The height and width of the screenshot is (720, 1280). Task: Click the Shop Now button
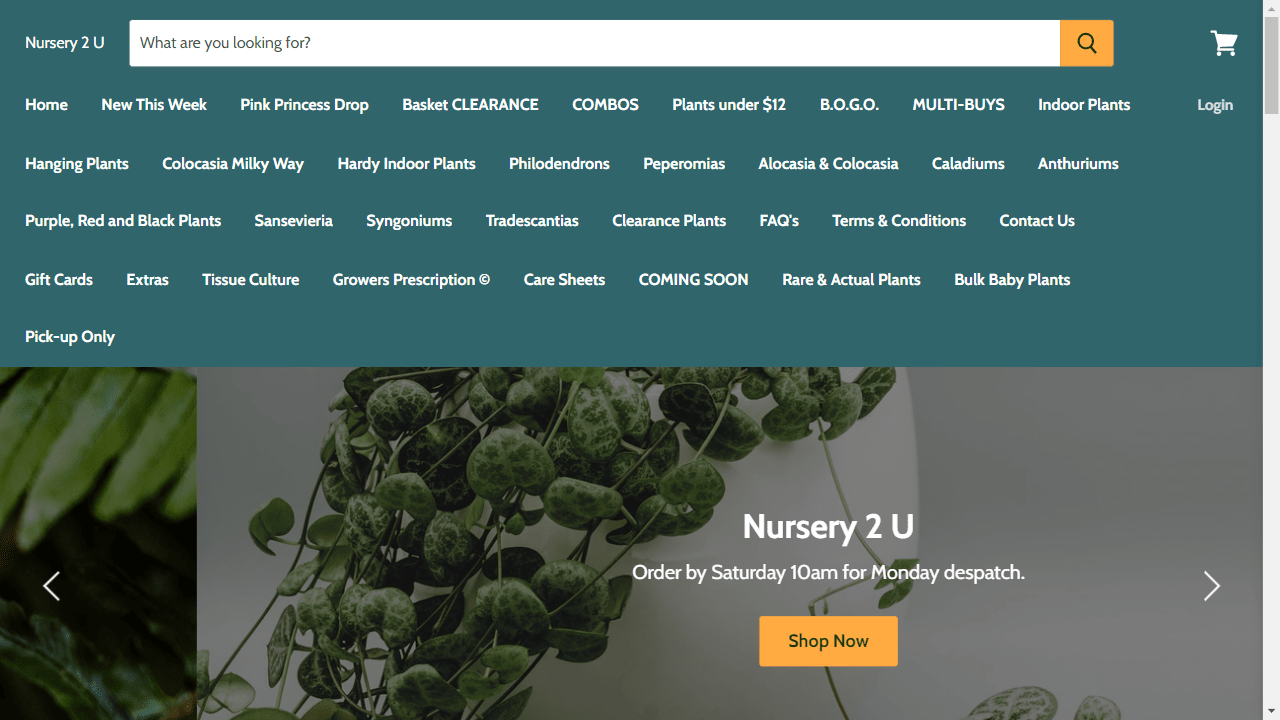pos(828,641)
